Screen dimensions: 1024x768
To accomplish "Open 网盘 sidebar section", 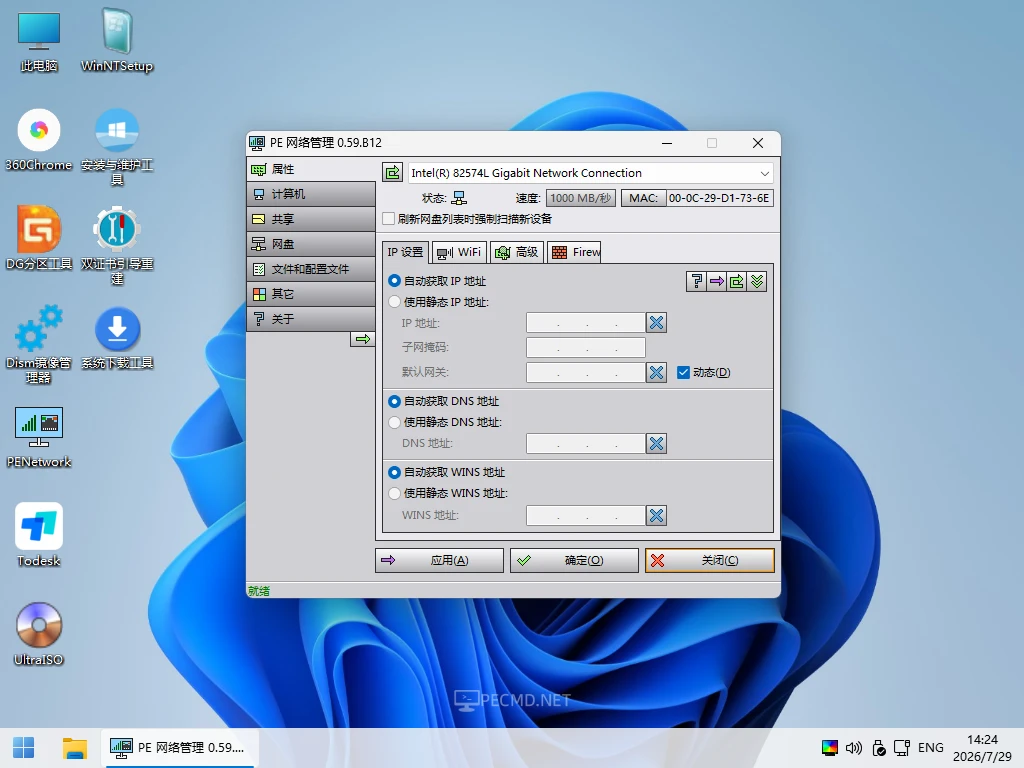I will pyautogui.click(x=311, y=244).
